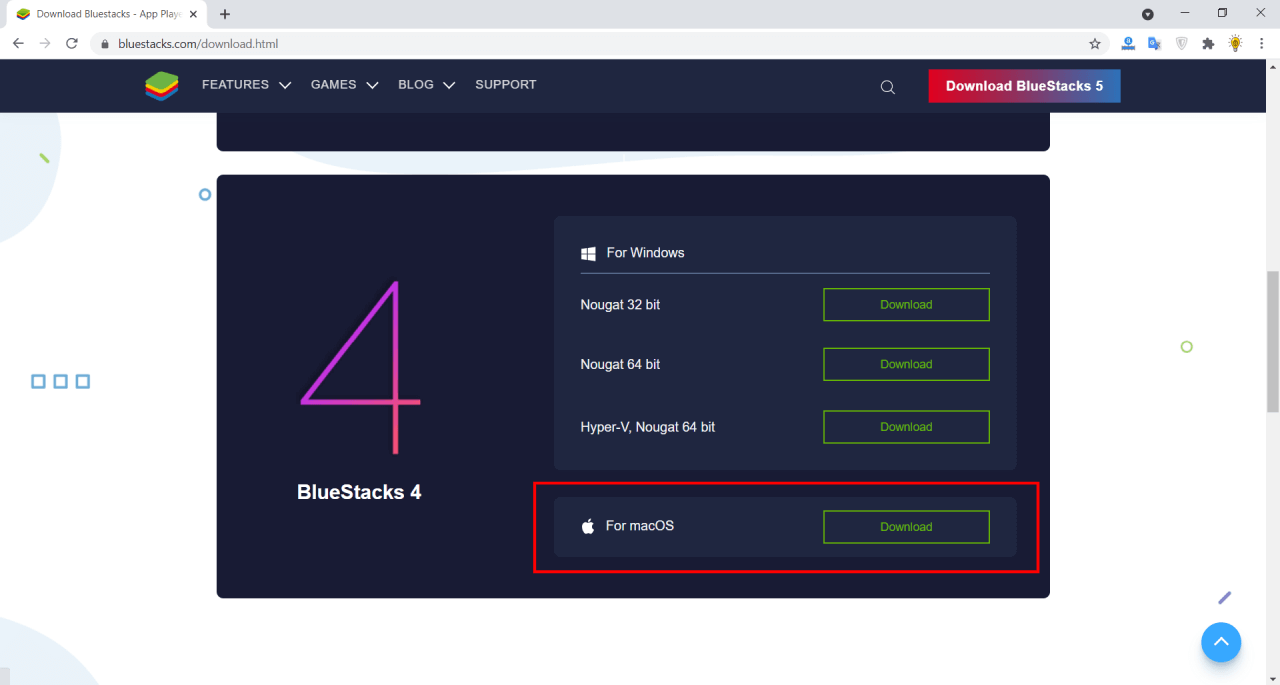Click the yellow lightbulb extension icon

point(1235,44)
